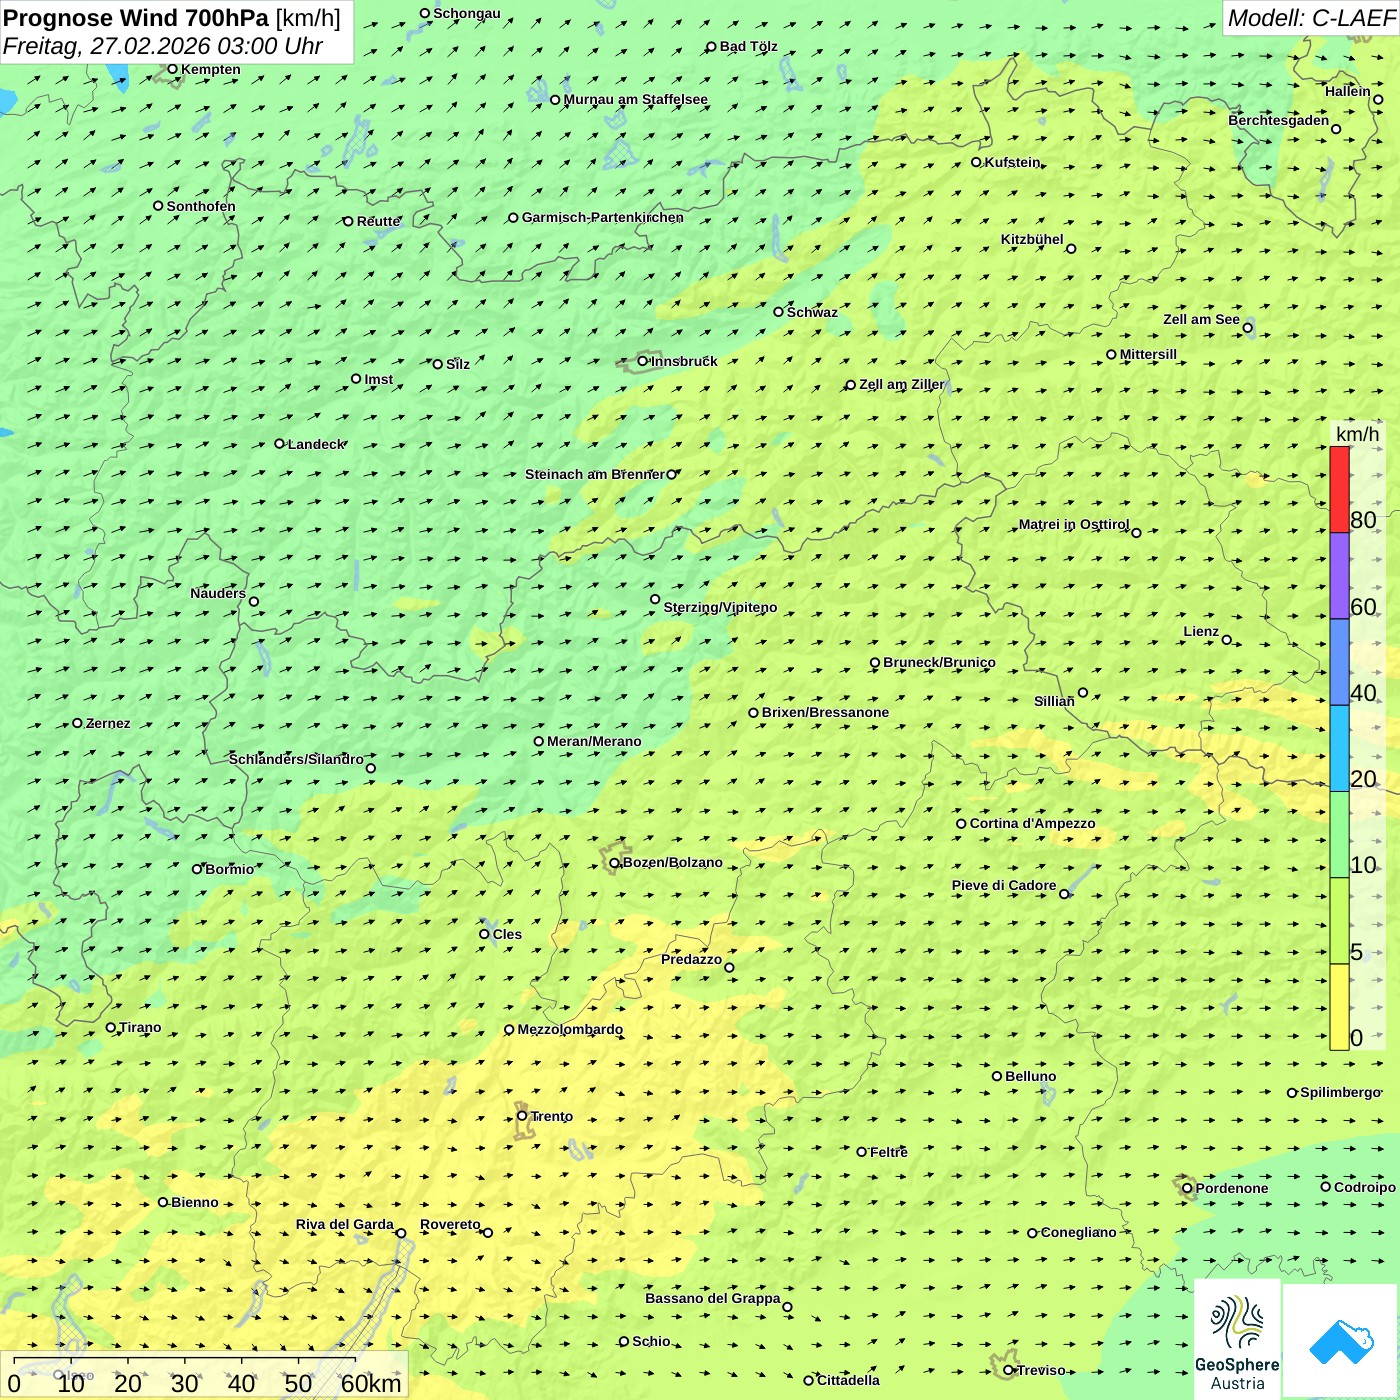Click the Belluno location circle
The height and width of the screenshot is (1400, 1400).
point(997,1076)
